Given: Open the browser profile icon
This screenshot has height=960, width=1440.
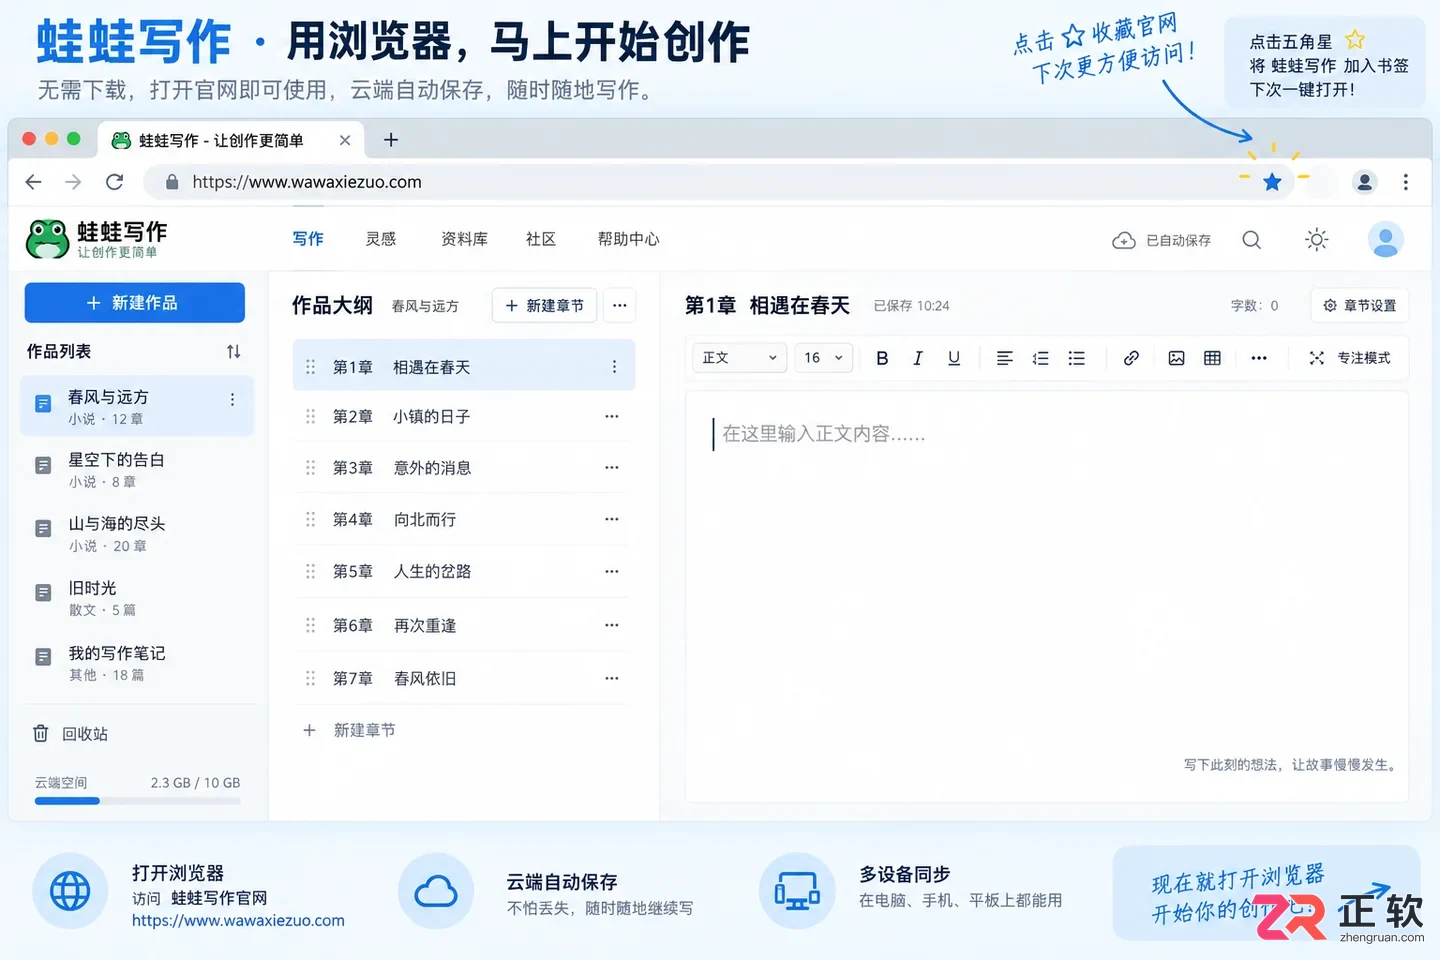Looking at the screenshot, I should pos(1364,182).
